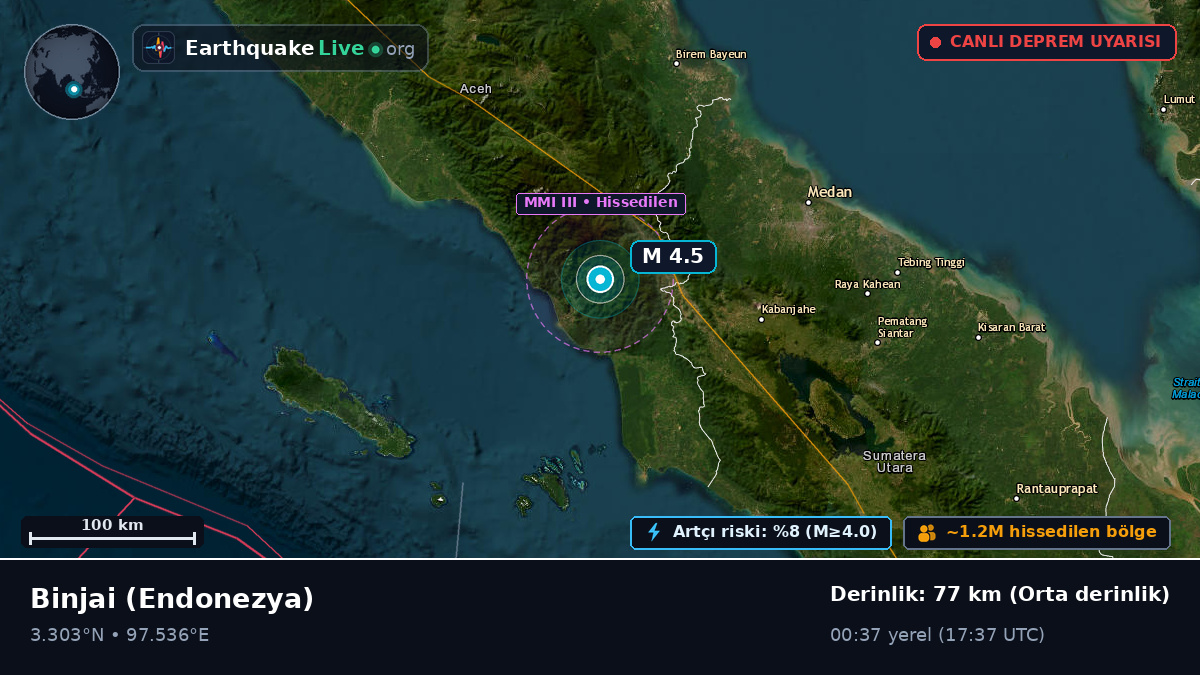Click the Tebing Tinggi town label

pyautogui.click(x=932, y=262)
